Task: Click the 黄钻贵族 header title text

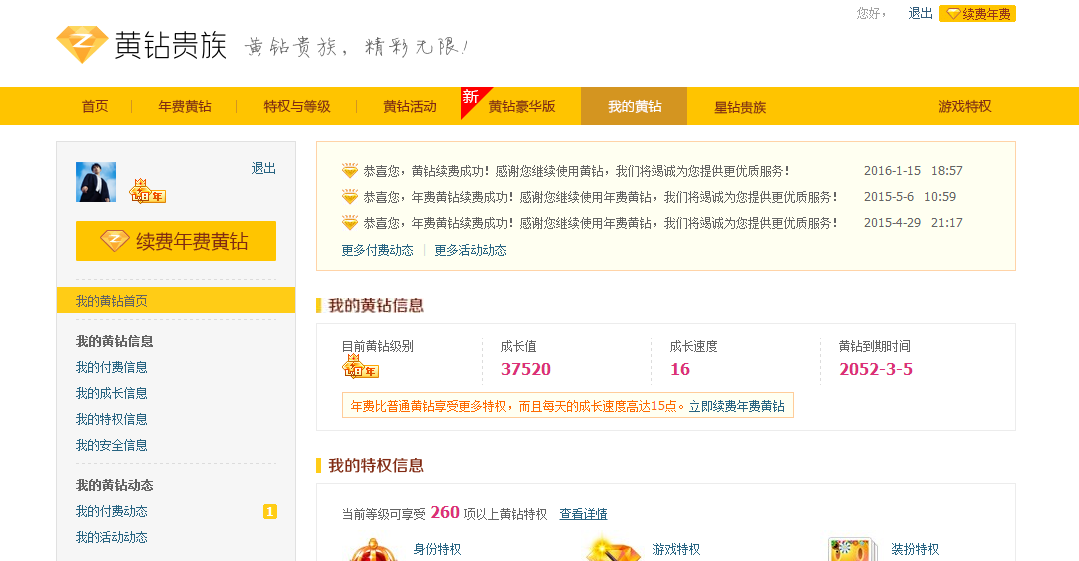Action: pyautogui.click(x=170, y=45)
